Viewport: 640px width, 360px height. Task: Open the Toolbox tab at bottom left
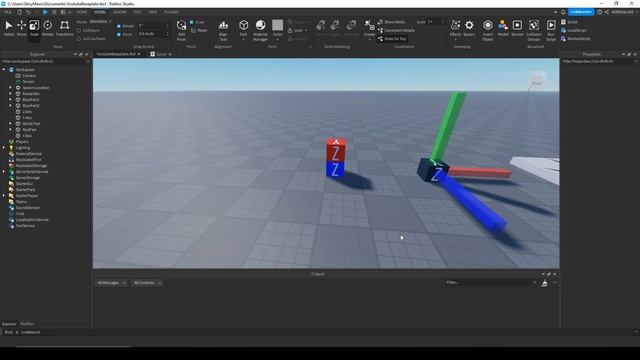(27, 324)
